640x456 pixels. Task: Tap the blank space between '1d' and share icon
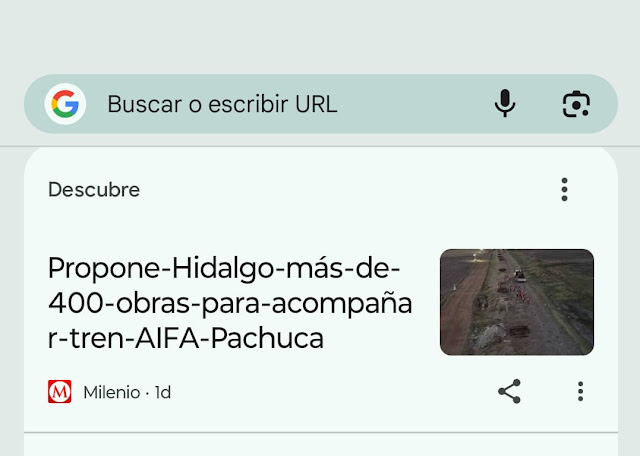333,392
